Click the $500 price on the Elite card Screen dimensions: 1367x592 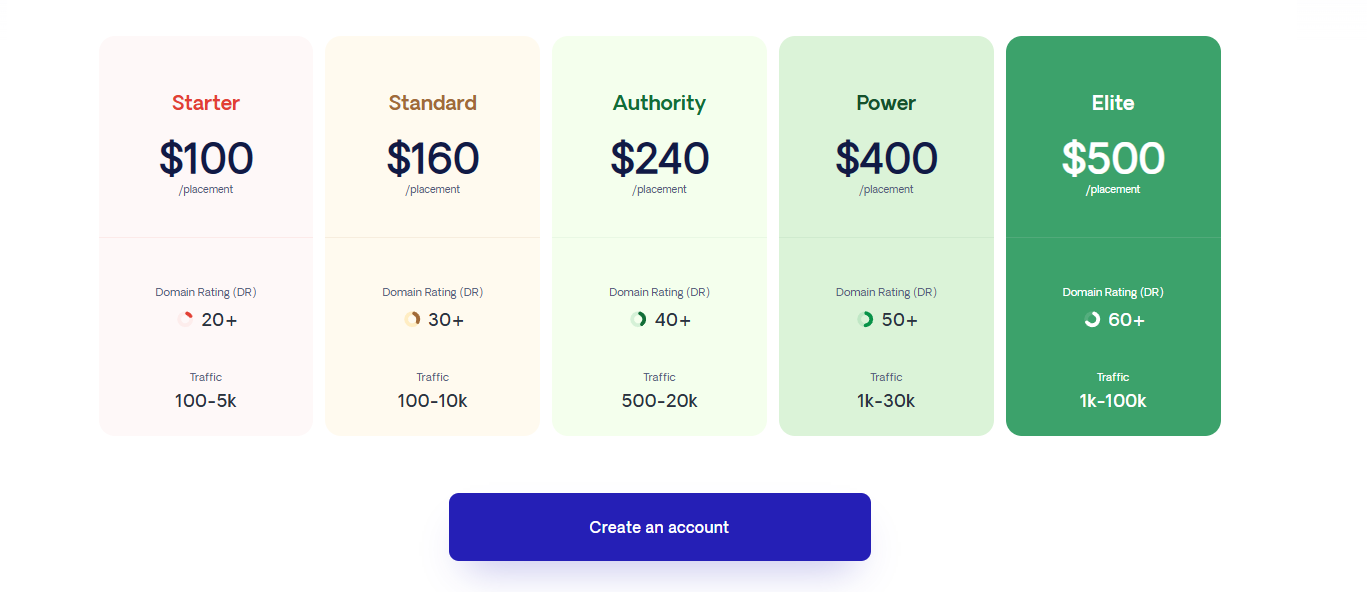(x=1112, y=157)
